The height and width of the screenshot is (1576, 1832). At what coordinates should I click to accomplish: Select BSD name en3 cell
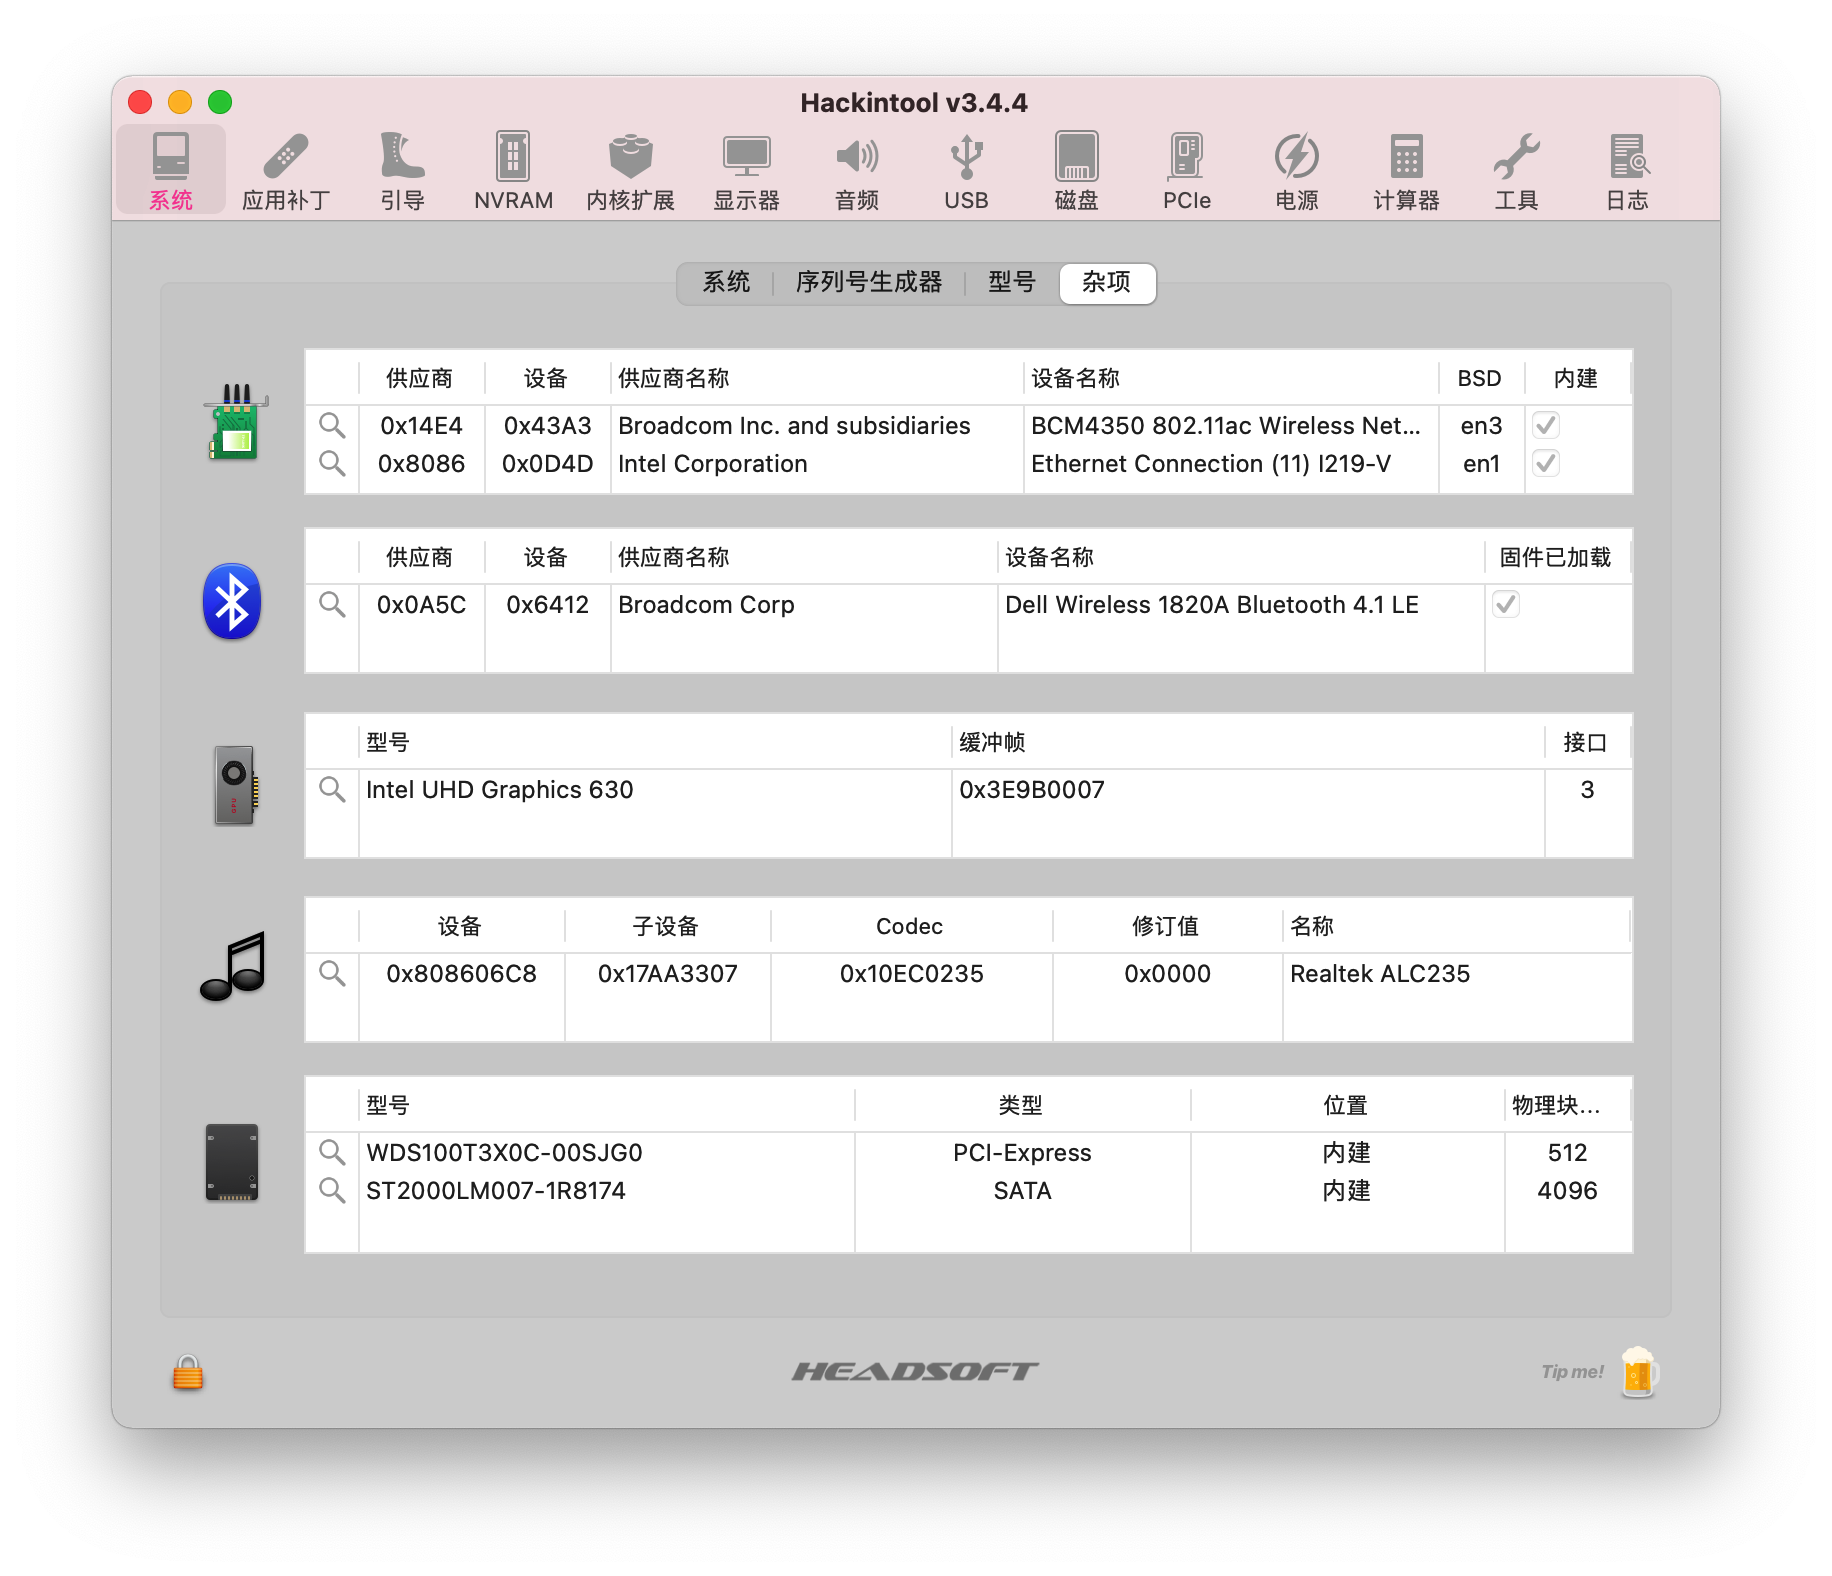pos(1481,425)
